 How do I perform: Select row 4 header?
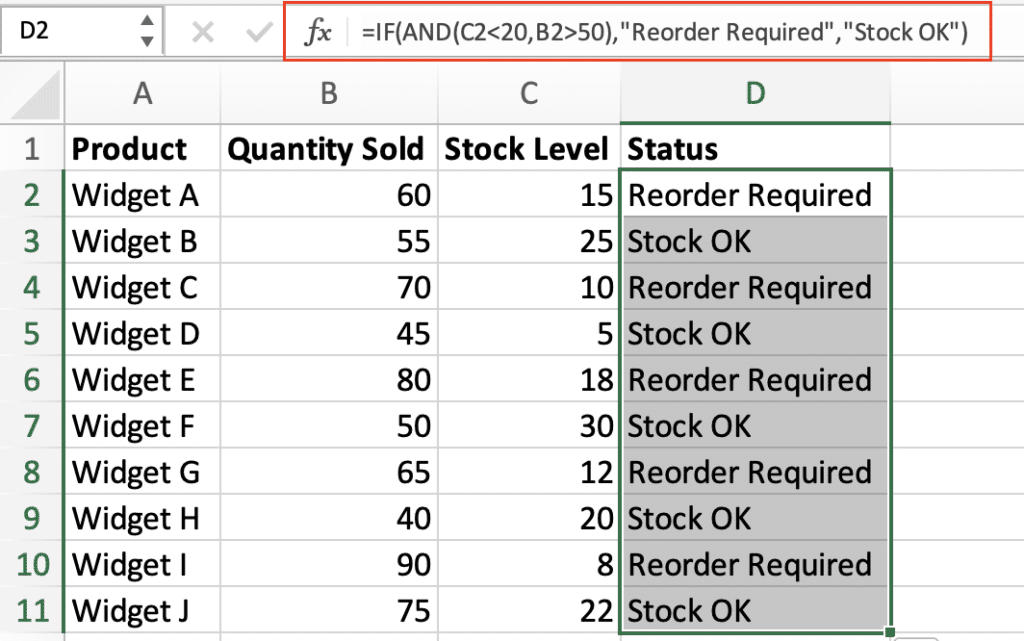[31, 287]
